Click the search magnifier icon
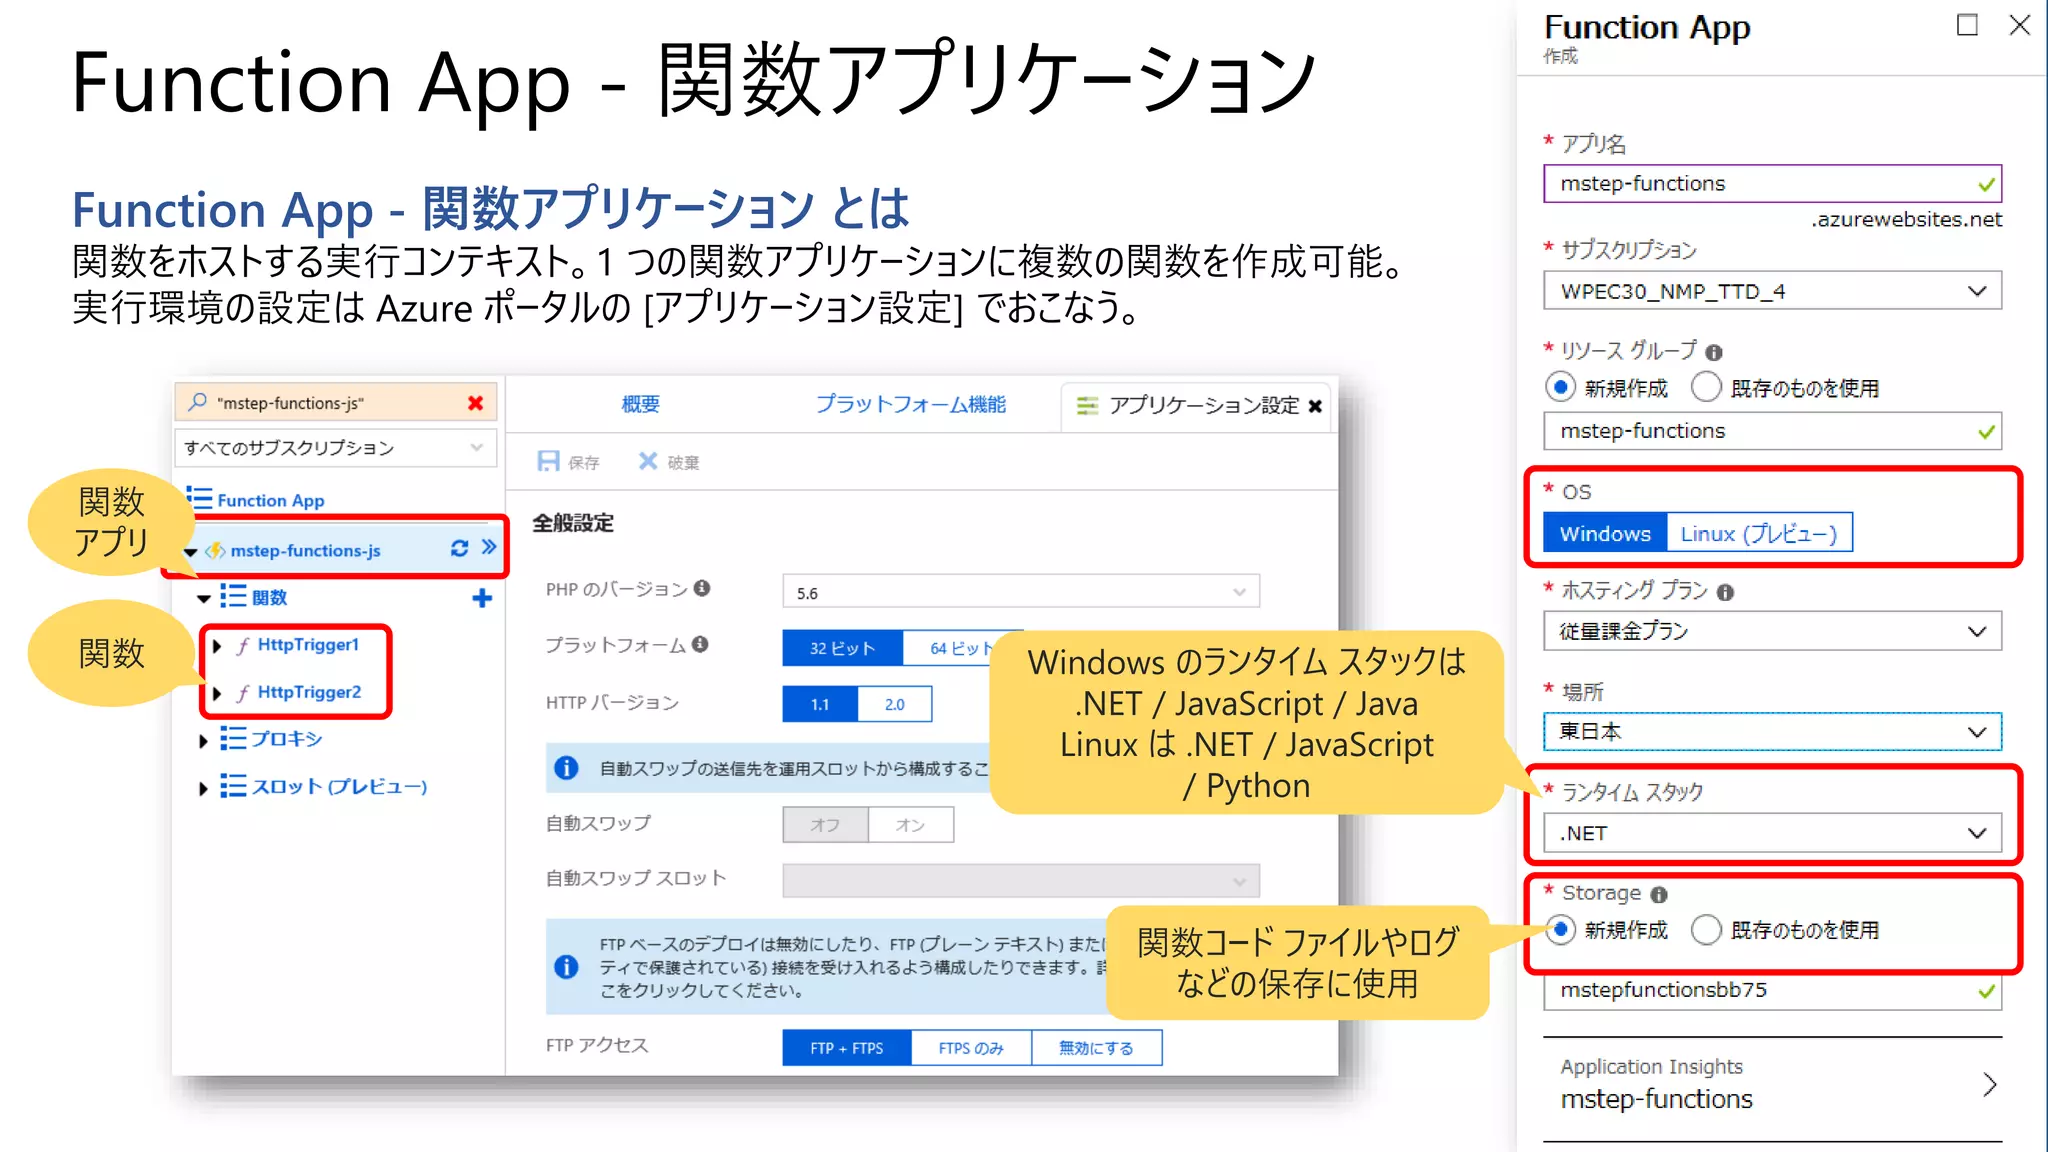 point(198,402)
